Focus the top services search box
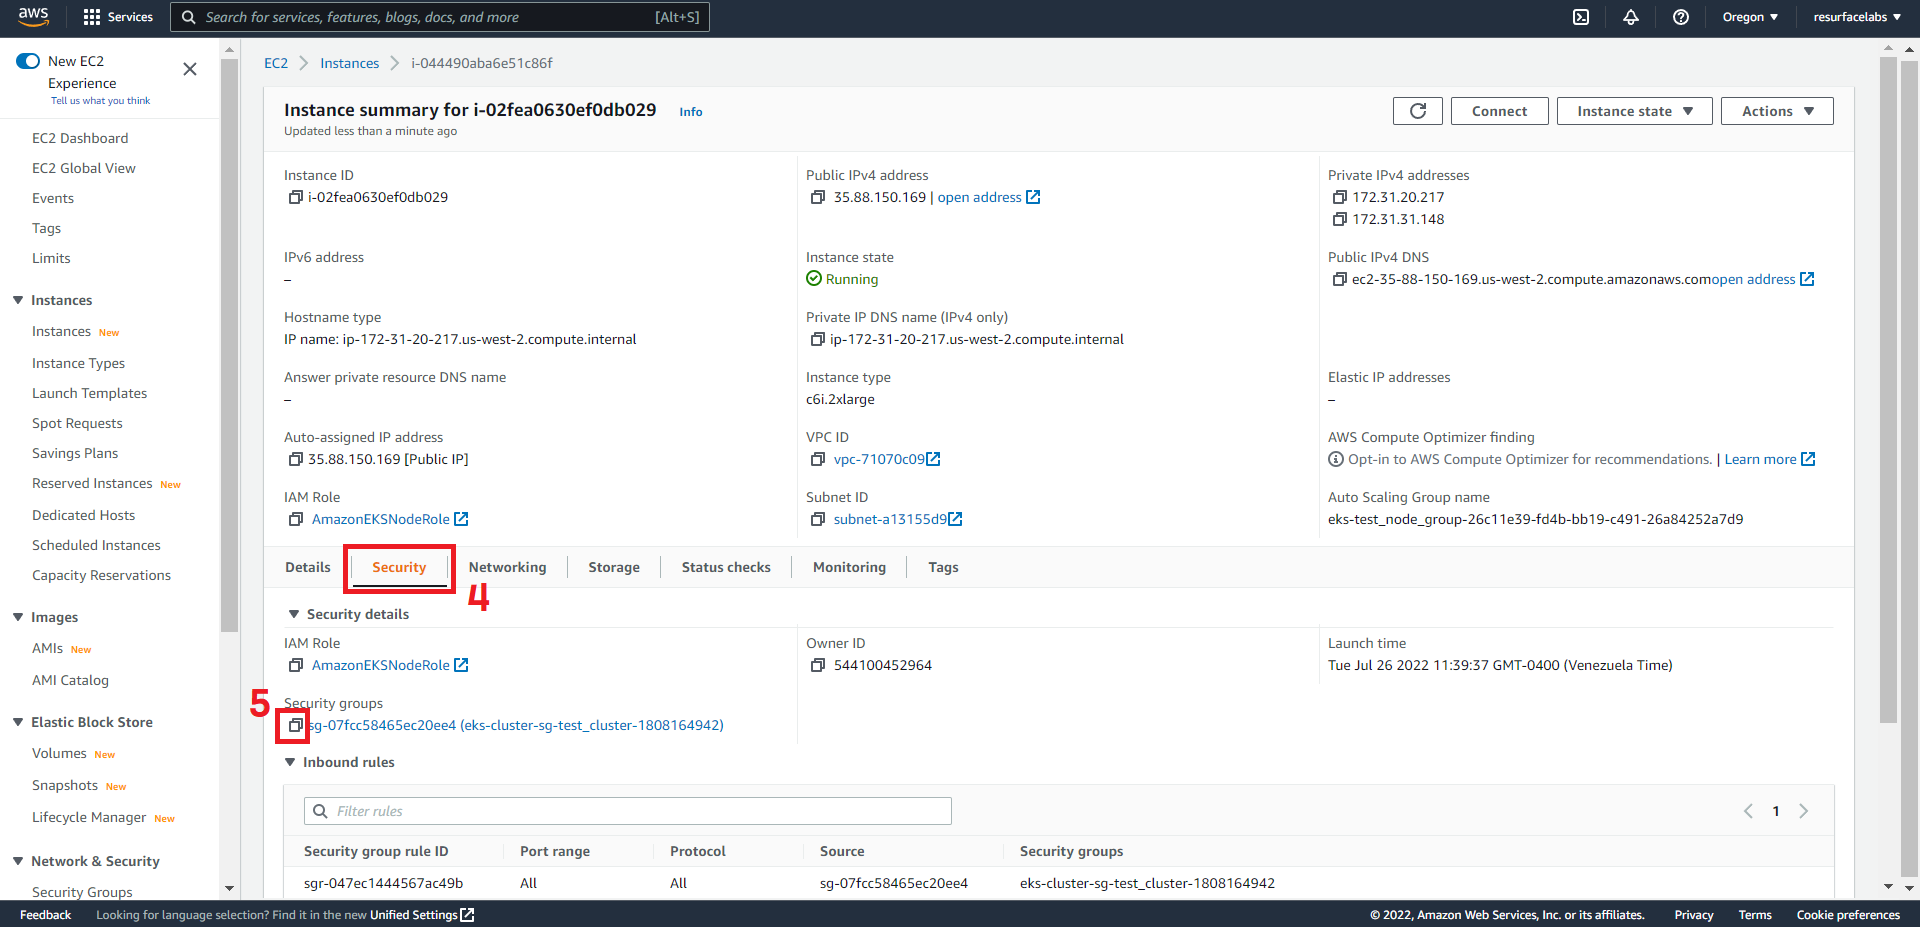This screenshot has height=927, width=1920. 440,17
